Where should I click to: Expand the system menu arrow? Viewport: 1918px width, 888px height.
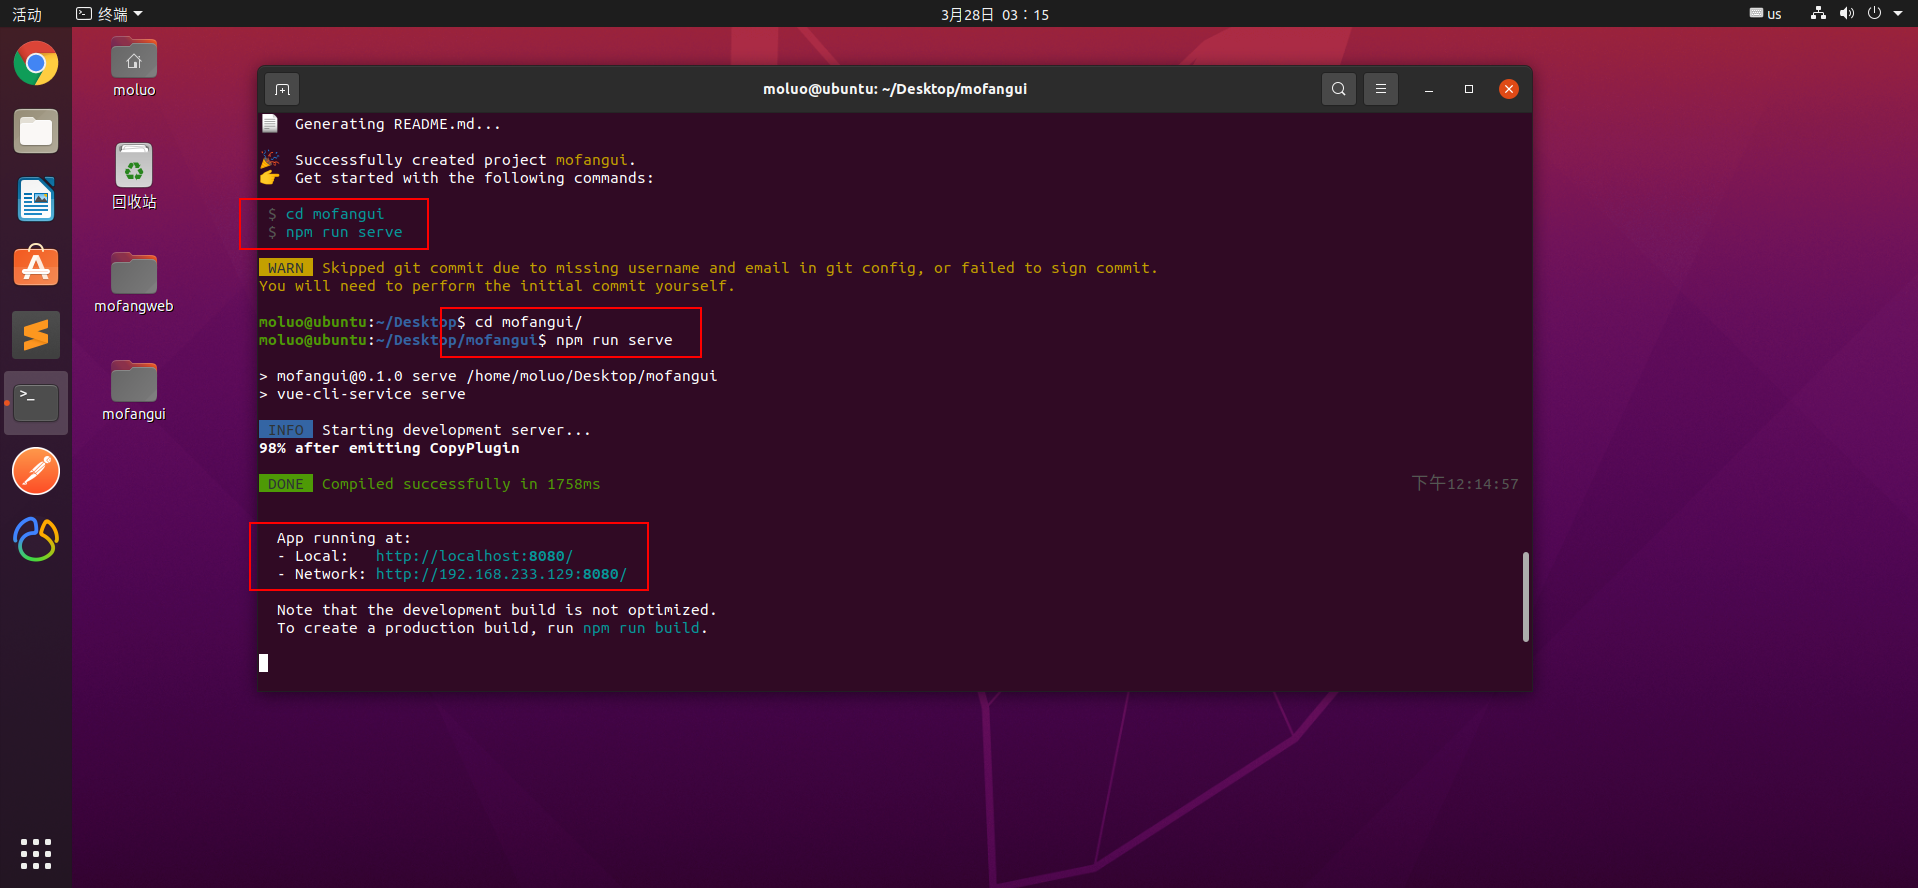coord(1898,14)
